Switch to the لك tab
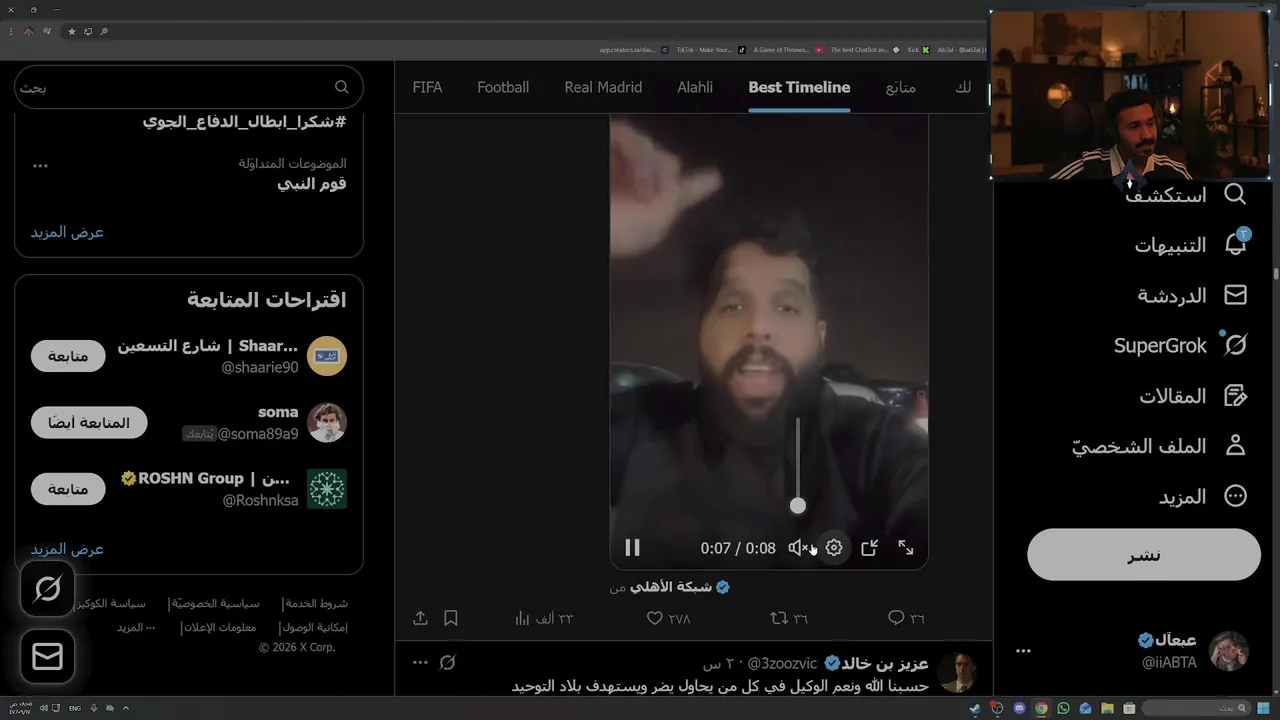The width and height of the screenshot is (1280, 720). click(963, 87)
